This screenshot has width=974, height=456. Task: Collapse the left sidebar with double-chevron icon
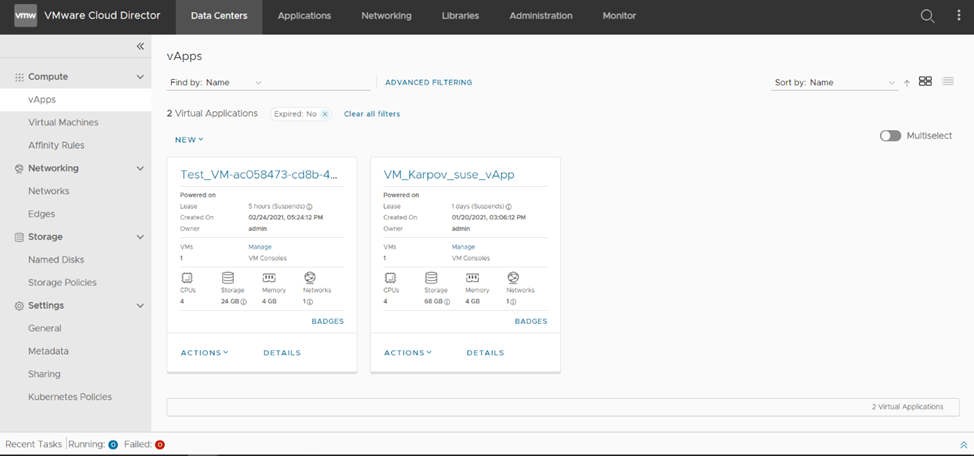click(140, 47)
